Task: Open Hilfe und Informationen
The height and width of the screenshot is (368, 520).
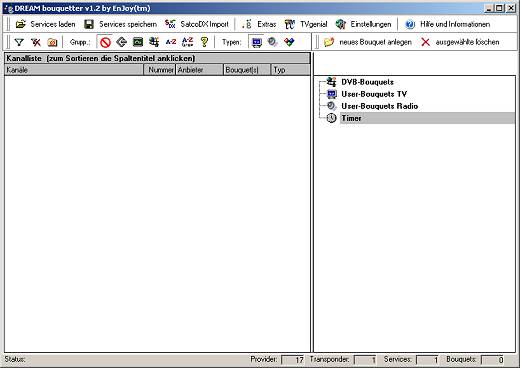Action: (447, 24)
